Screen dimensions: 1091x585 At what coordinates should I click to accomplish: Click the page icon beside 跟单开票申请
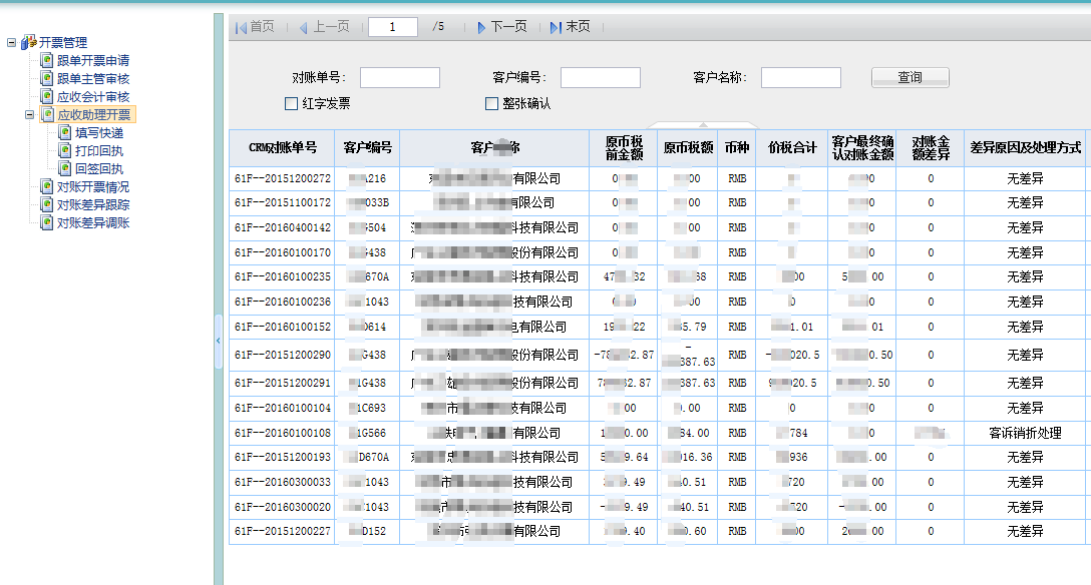[47, 61]
